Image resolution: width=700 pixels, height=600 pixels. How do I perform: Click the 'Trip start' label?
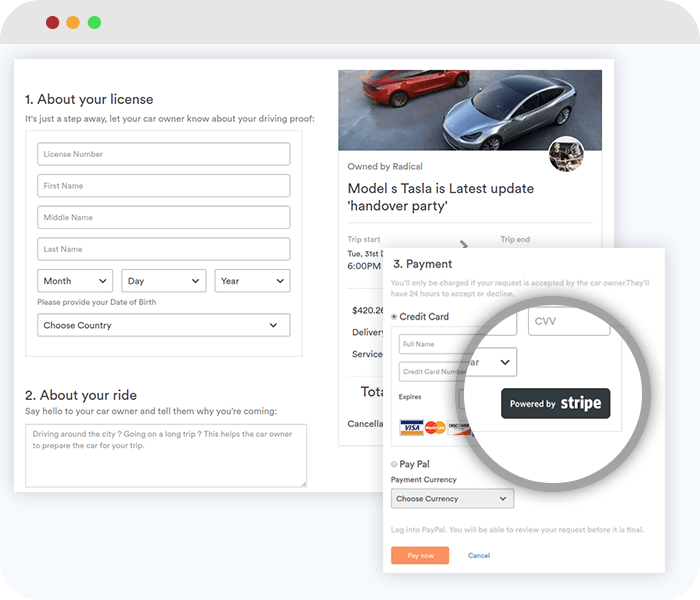click(x=364, y=239)
